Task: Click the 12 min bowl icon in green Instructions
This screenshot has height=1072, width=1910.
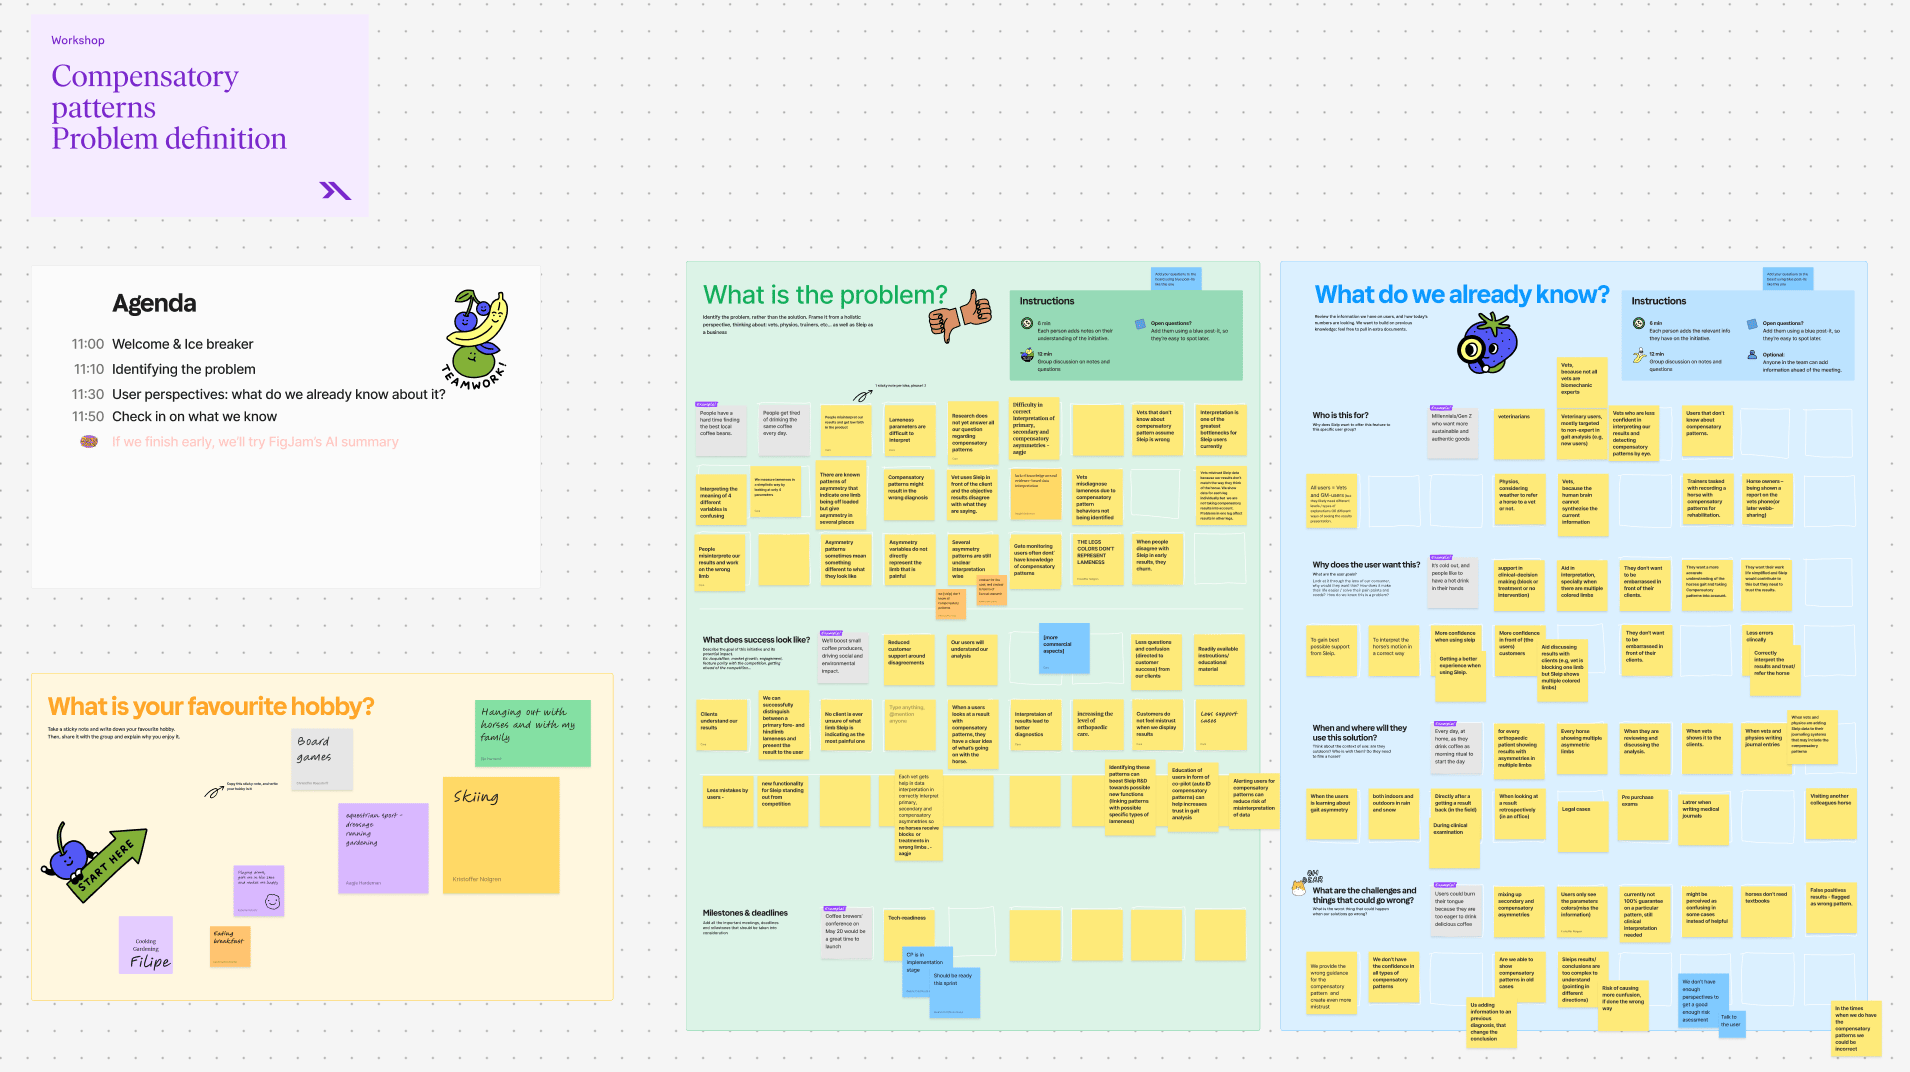Action: (x=1027, y=355)
